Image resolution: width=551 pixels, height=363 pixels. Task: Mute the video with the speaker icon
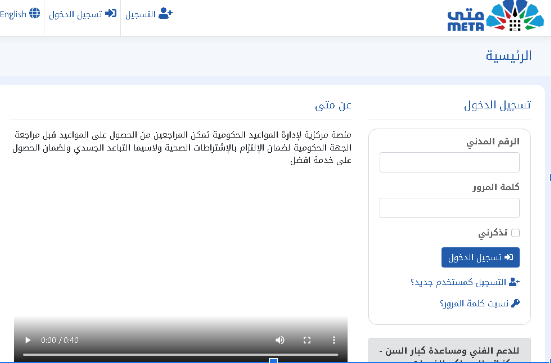280,340
